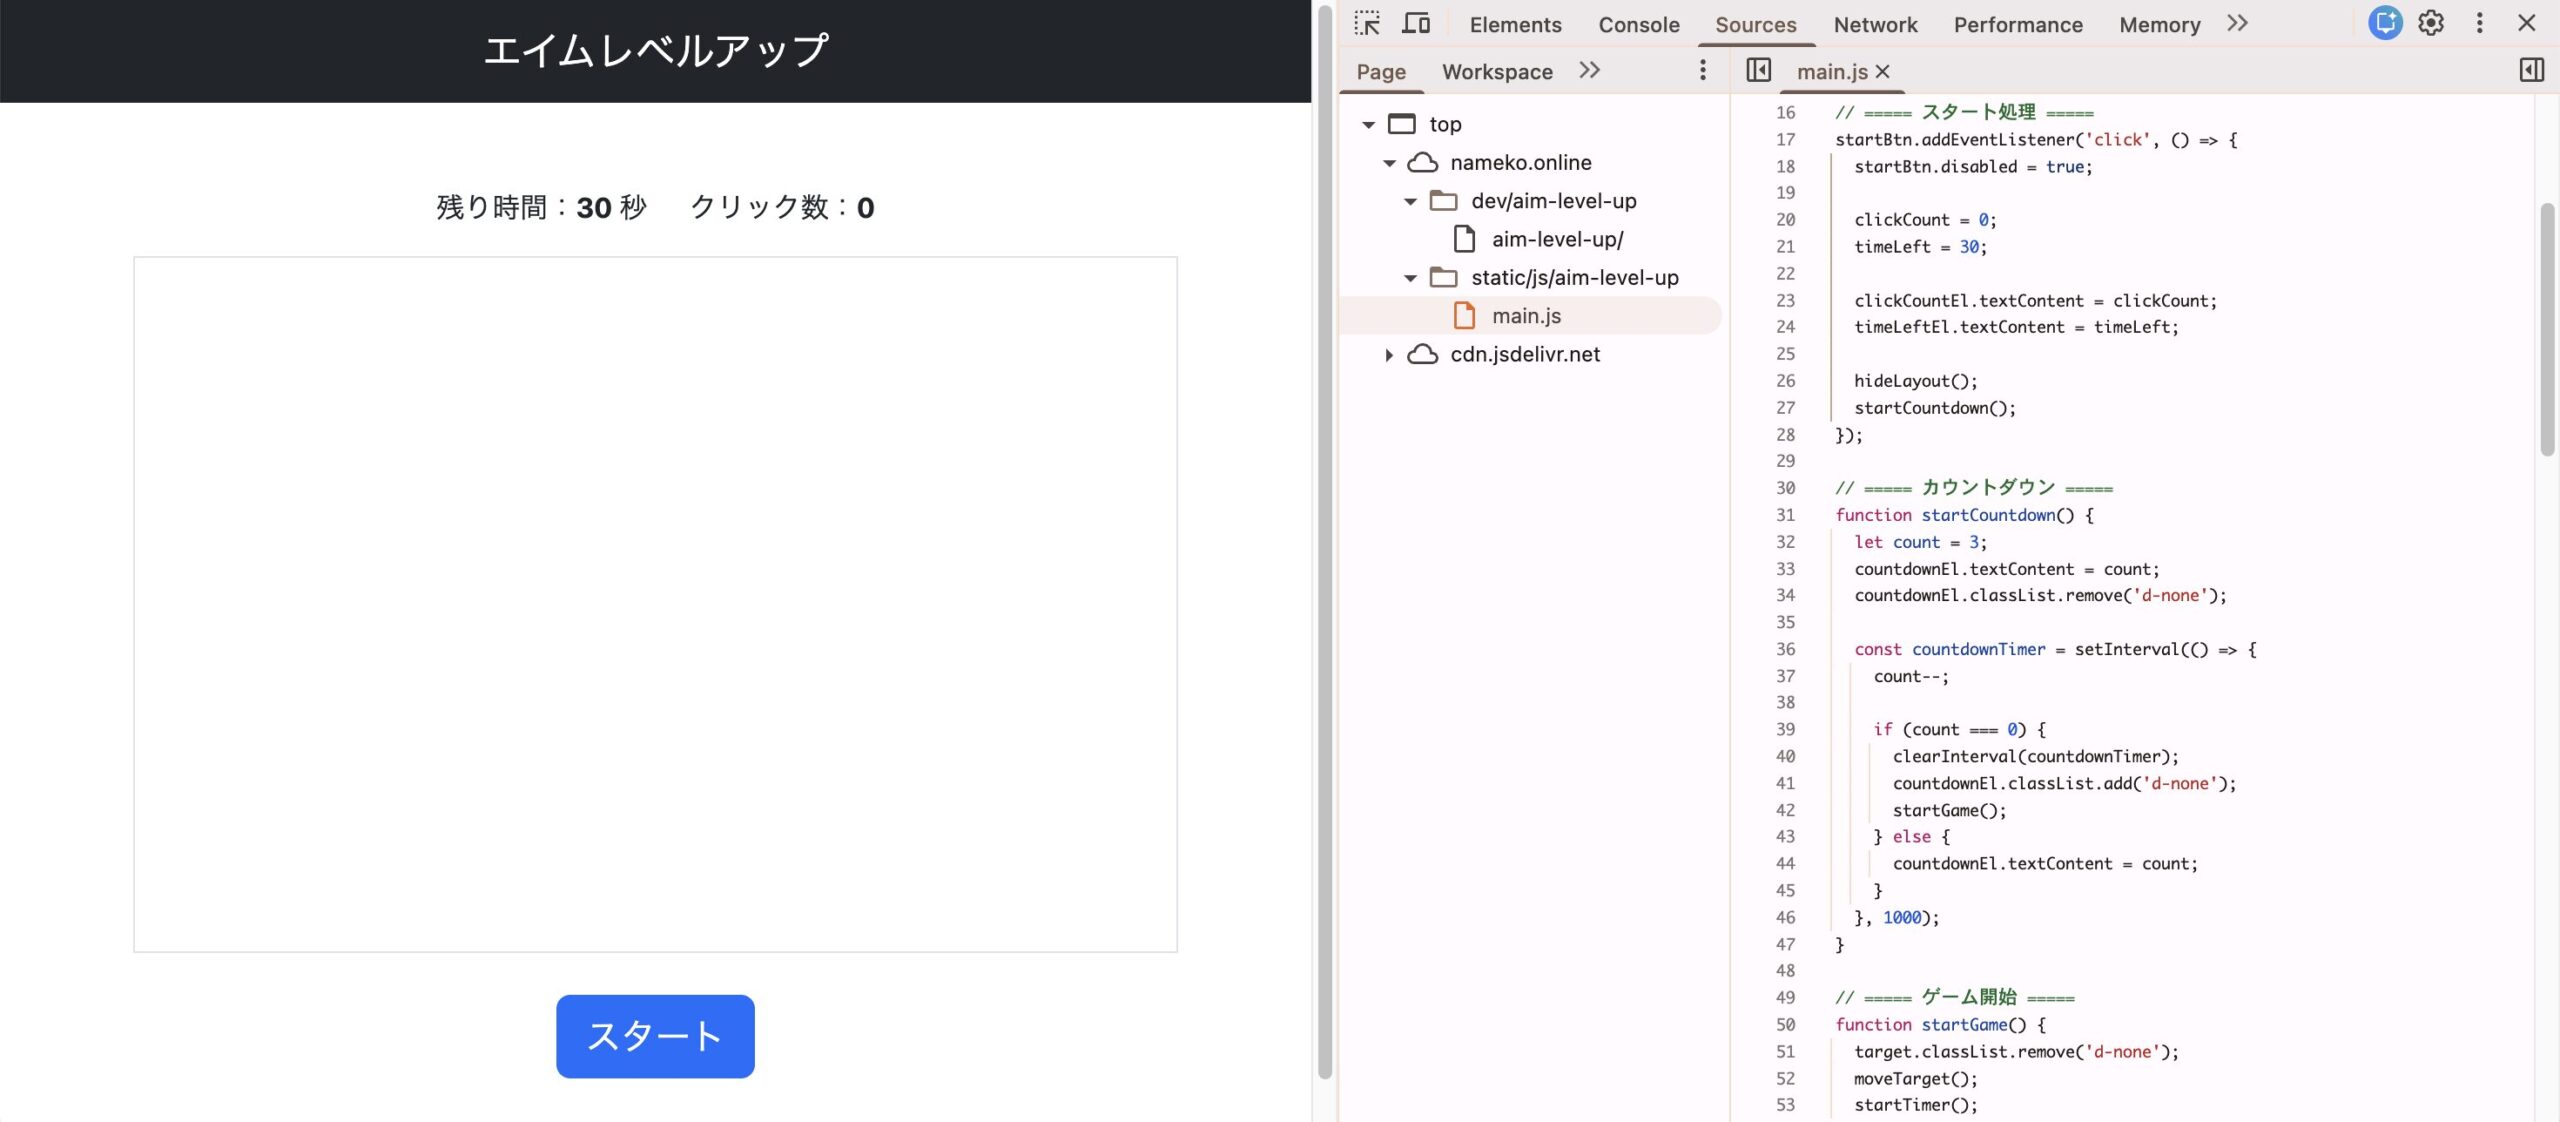Open DevTools settings gear
This screenshot has width=2560, height=1122.
(2431, 23)
